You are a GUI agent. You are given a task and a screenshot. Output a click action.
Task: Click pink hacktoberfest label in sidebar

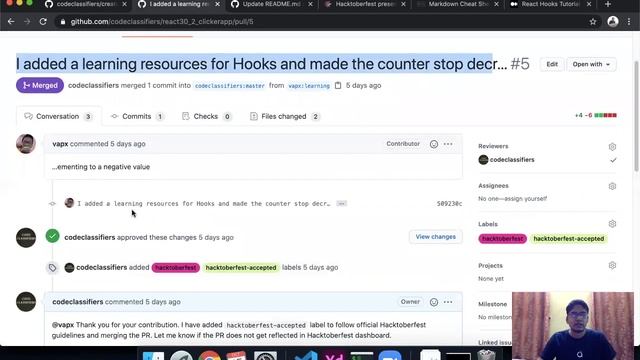[502, 239]
